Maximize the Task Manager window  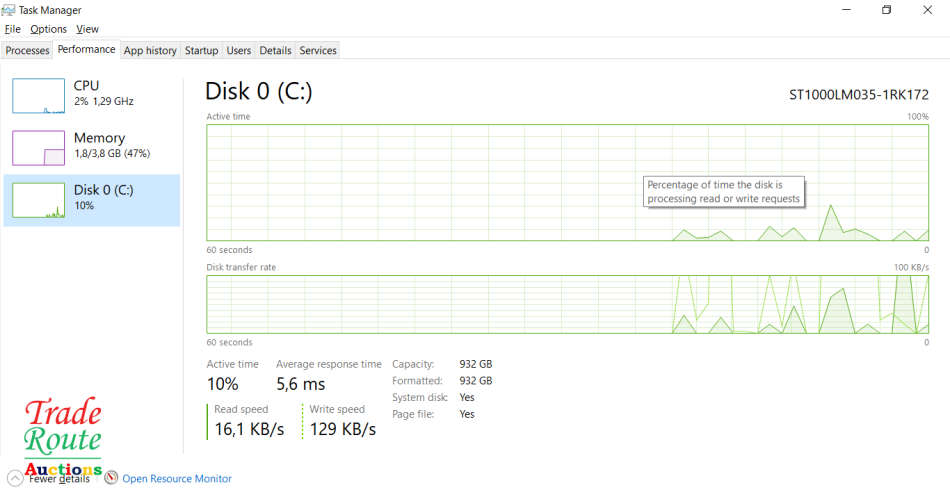tap(886, 10)
